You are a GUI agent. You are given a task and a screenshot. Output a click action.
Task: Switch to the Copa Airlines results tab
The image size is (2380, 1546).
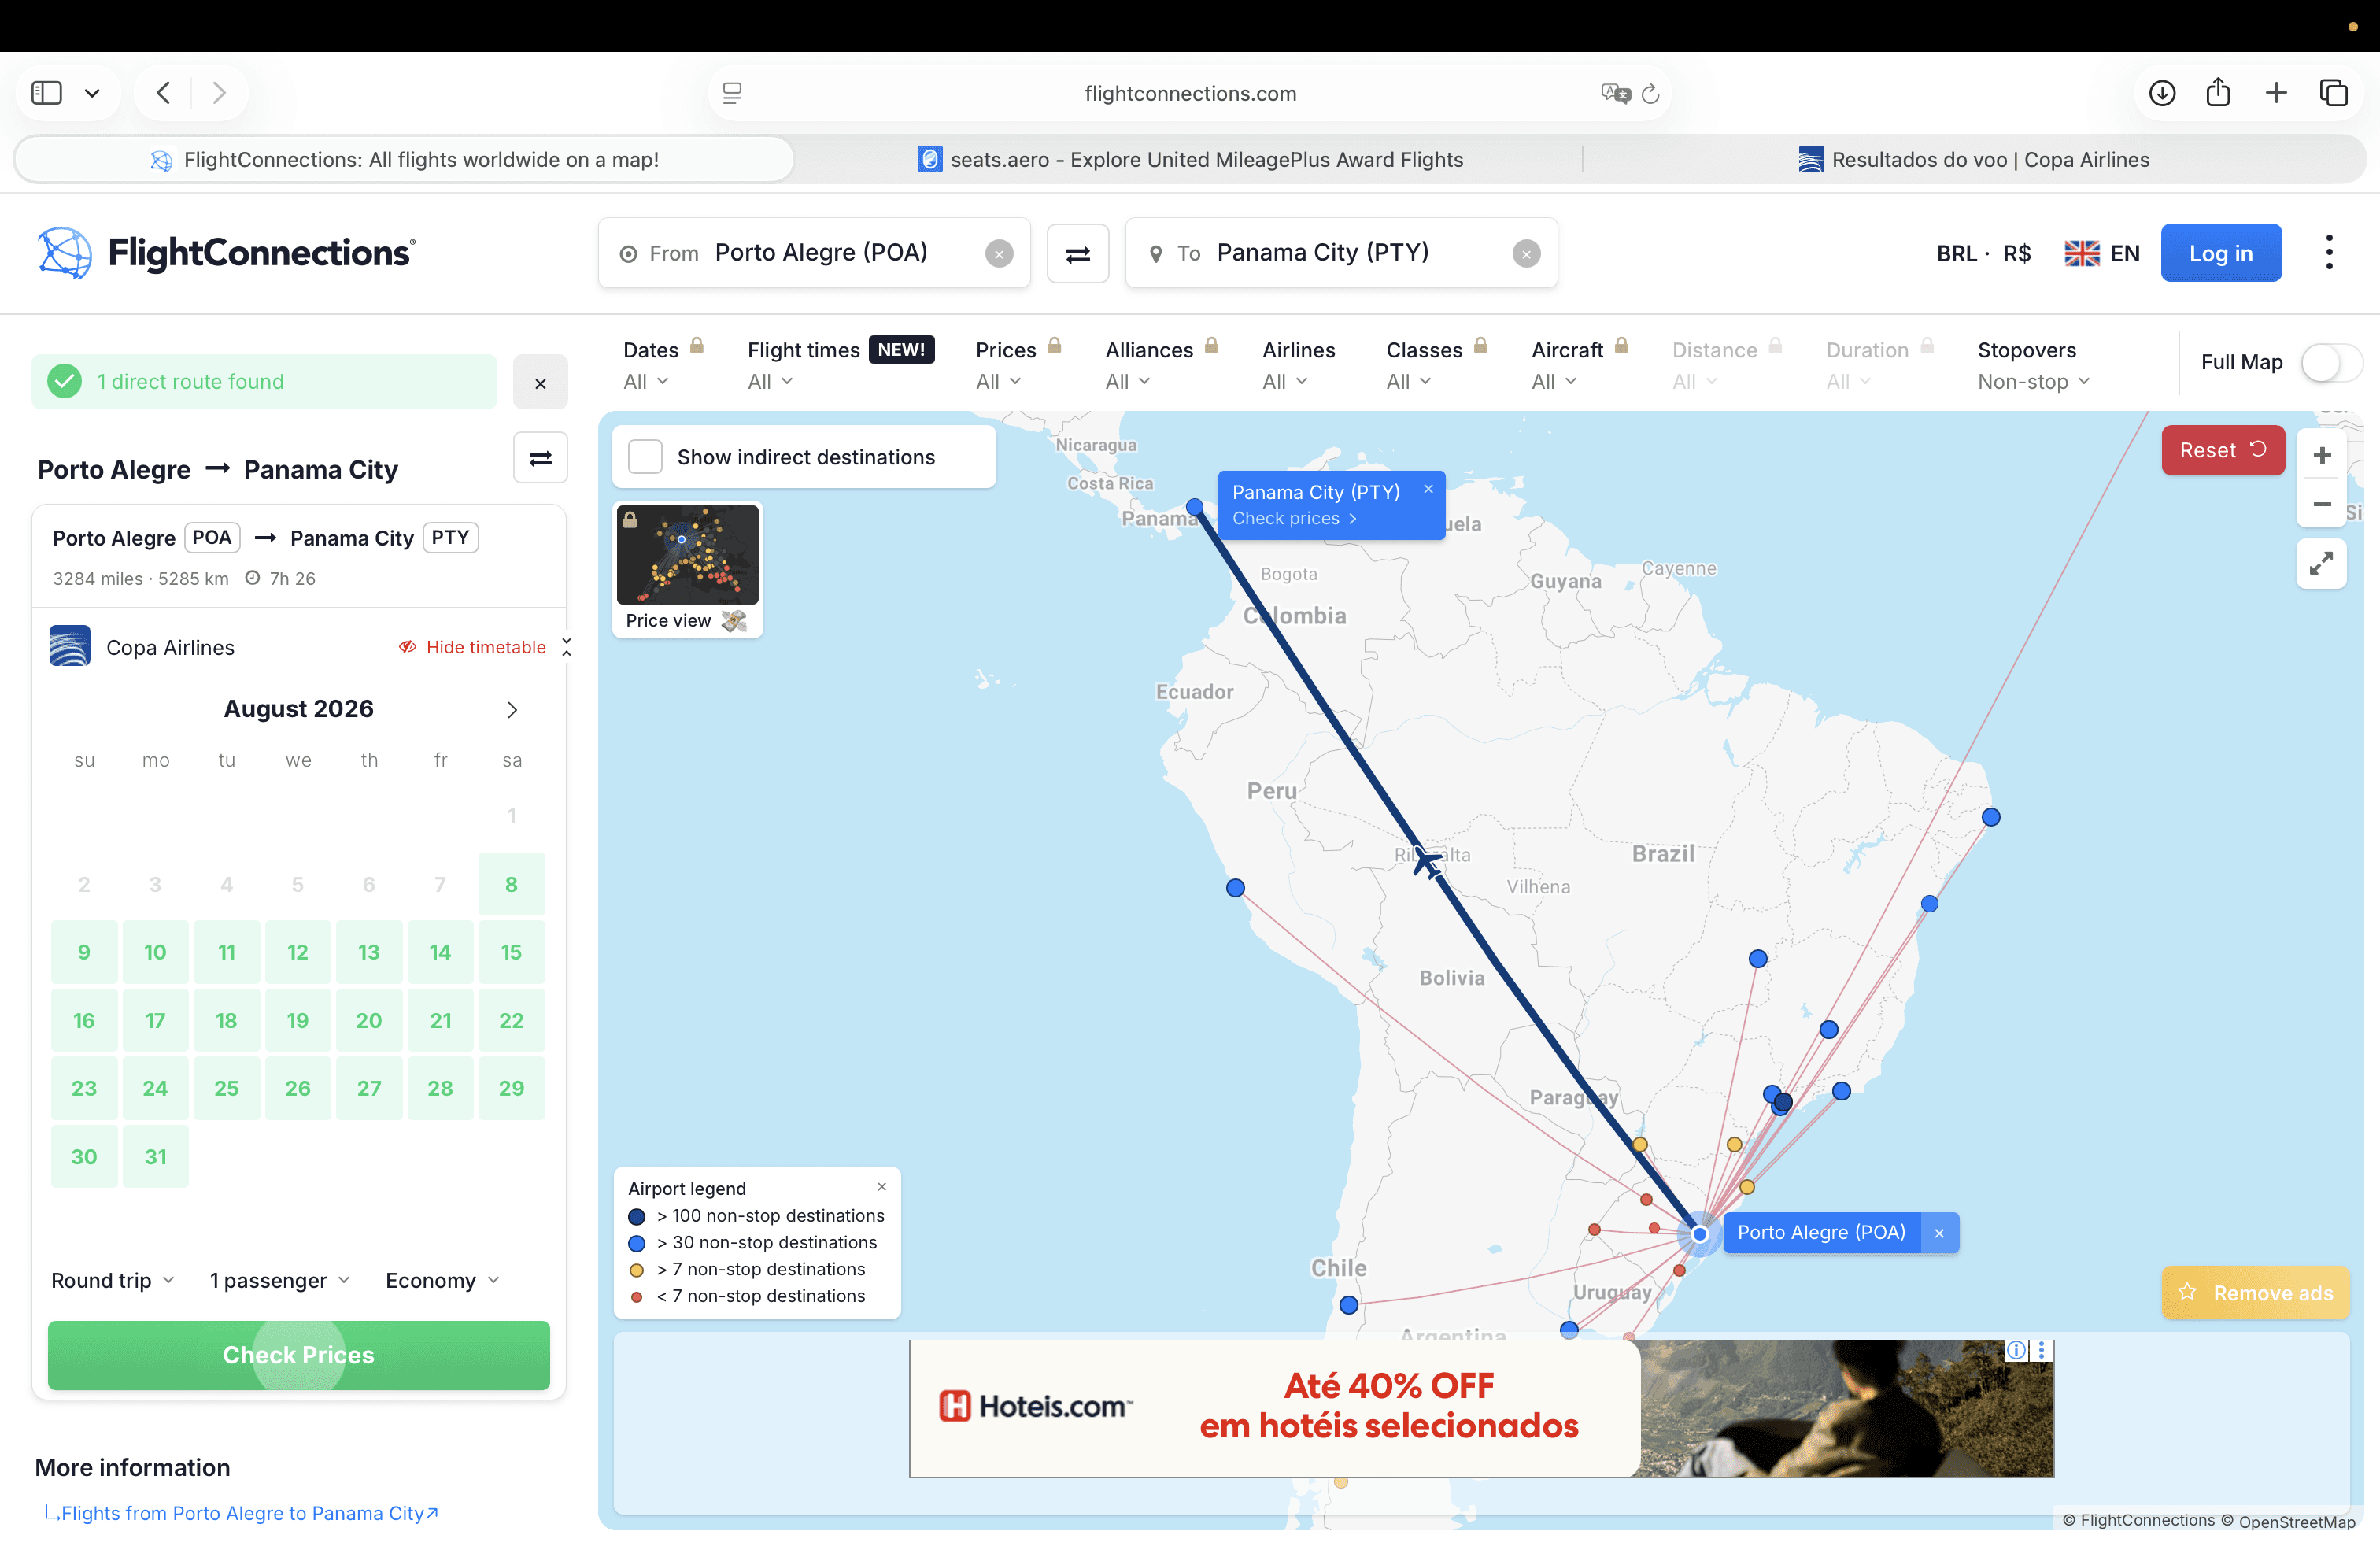pyautogui.click(x=1974, y=160)
